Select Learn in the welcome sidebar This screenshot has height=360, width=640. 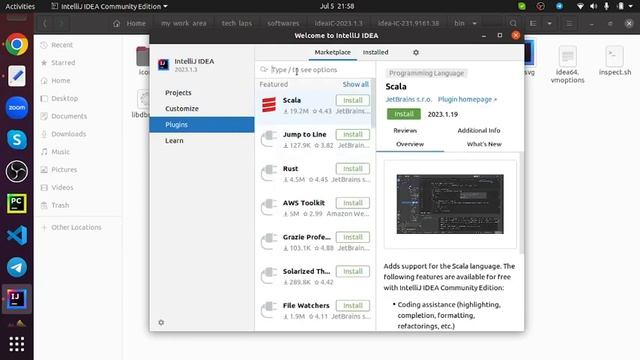202,140
